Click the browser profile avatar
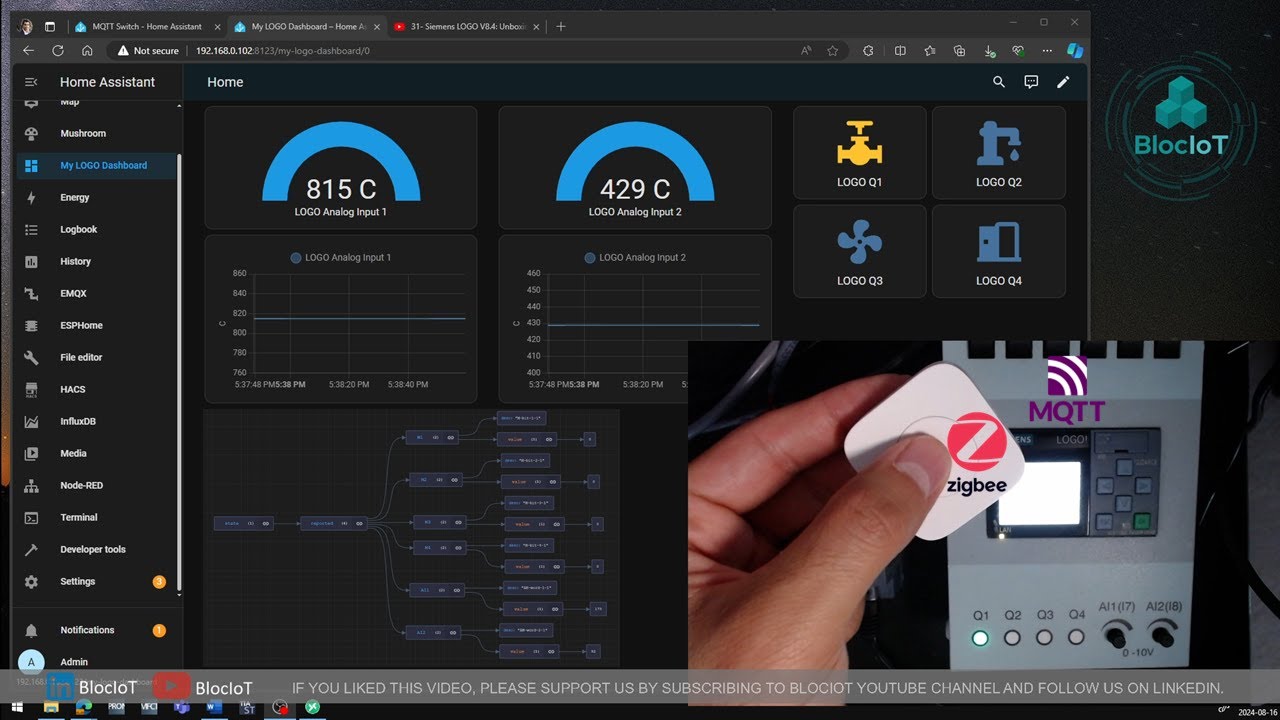1280x720 pixels. pos(27,26)
